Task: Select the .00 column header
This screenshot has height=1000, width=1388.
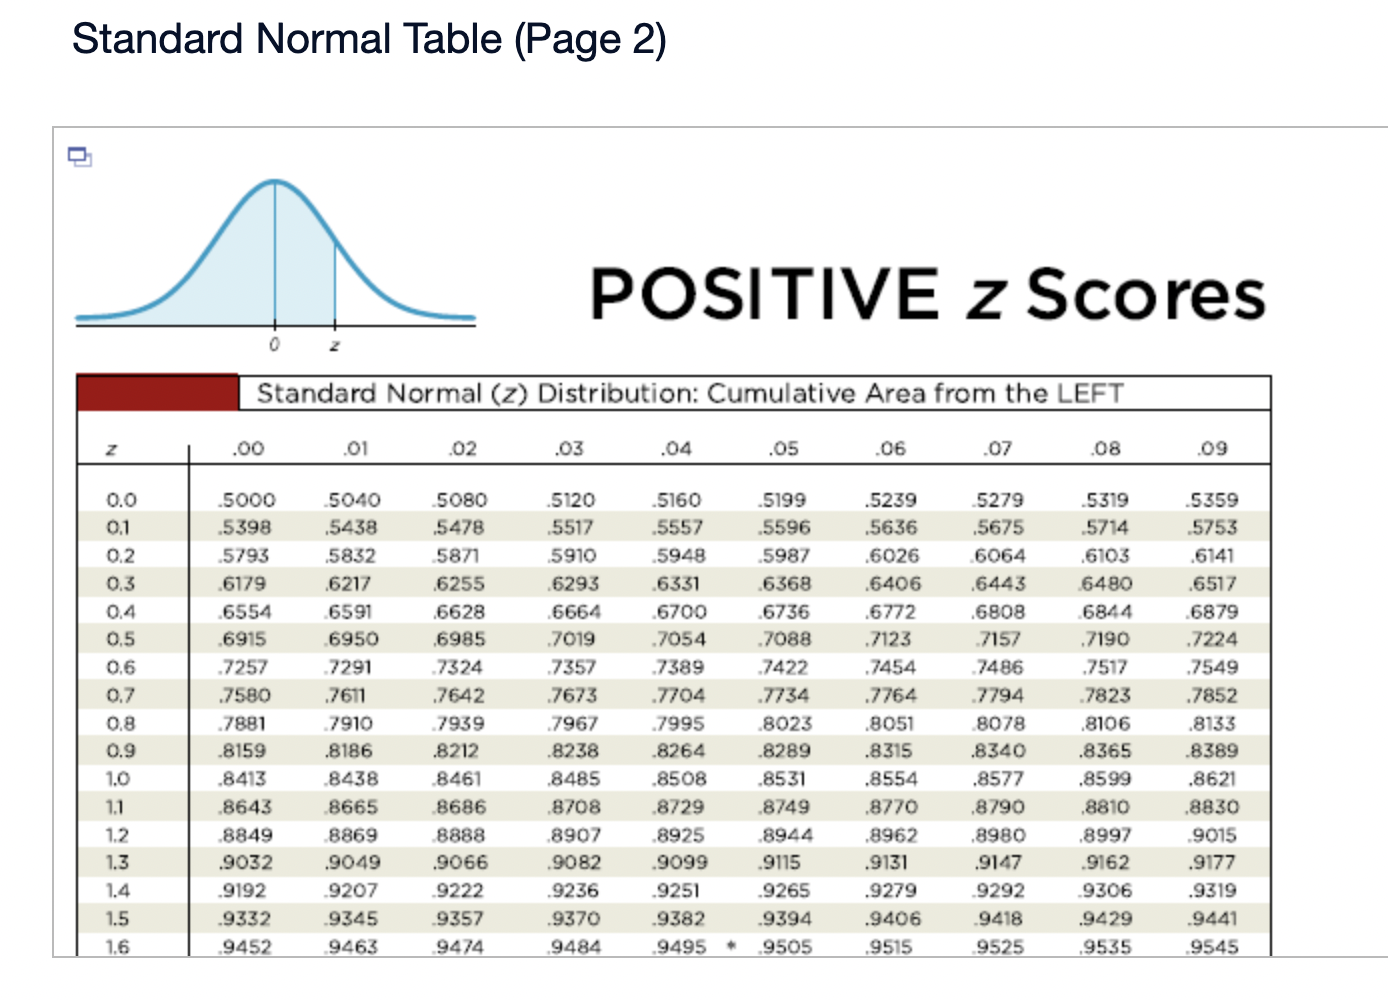Action: 245,448
